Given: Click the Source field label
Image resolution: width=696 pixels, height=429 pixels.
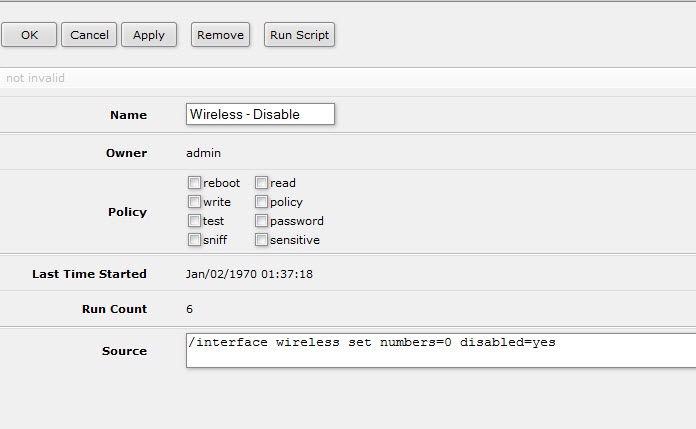Looking at the screenshot, I should click(x=124, y=351).
